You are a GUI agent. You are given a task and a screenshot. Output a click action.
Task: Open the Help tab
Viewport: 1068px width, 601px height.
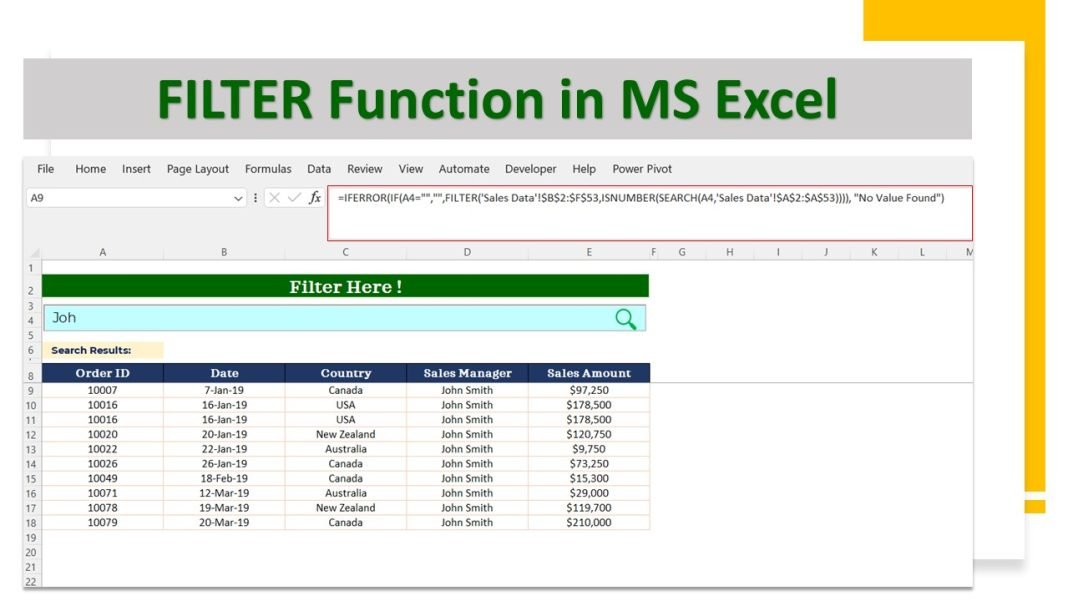click(x=584, y=169)
